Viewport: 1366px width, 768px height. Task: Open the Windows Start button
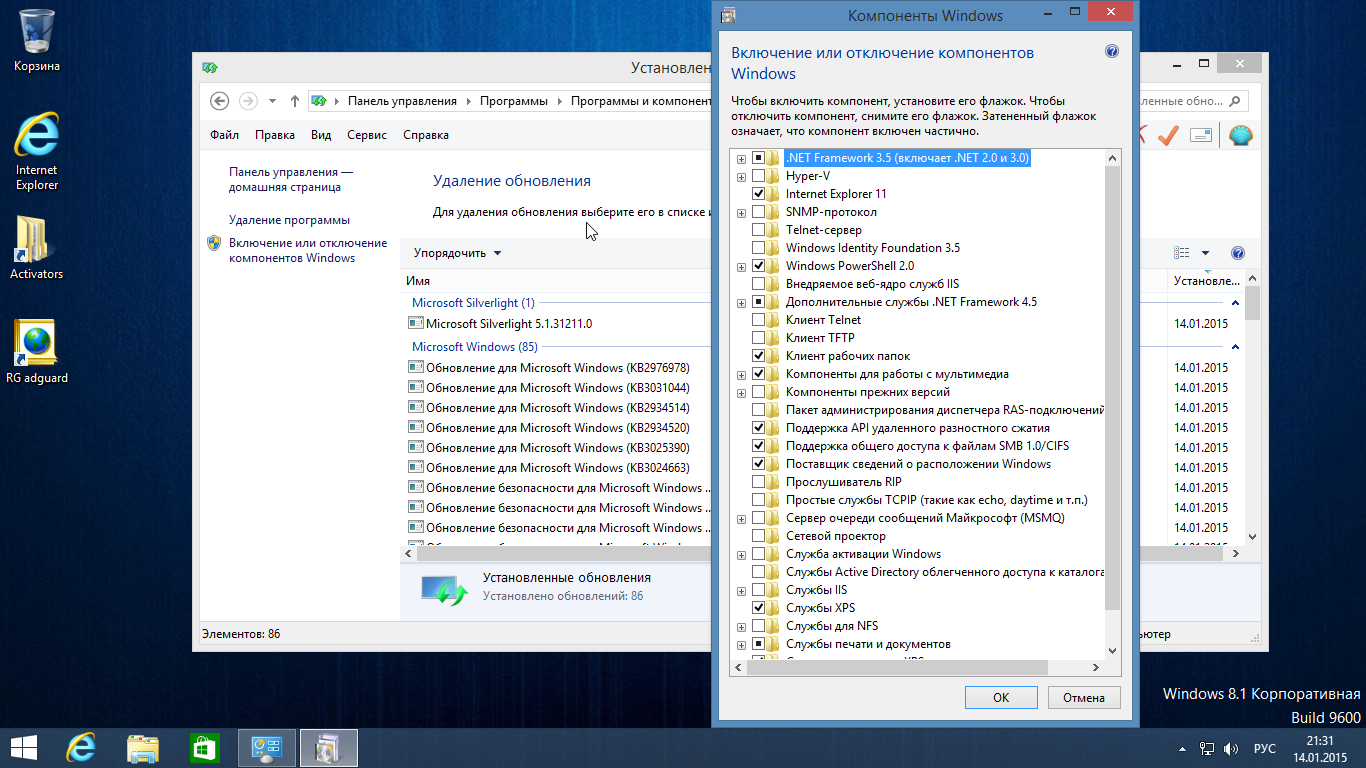(x=24, y=747)
